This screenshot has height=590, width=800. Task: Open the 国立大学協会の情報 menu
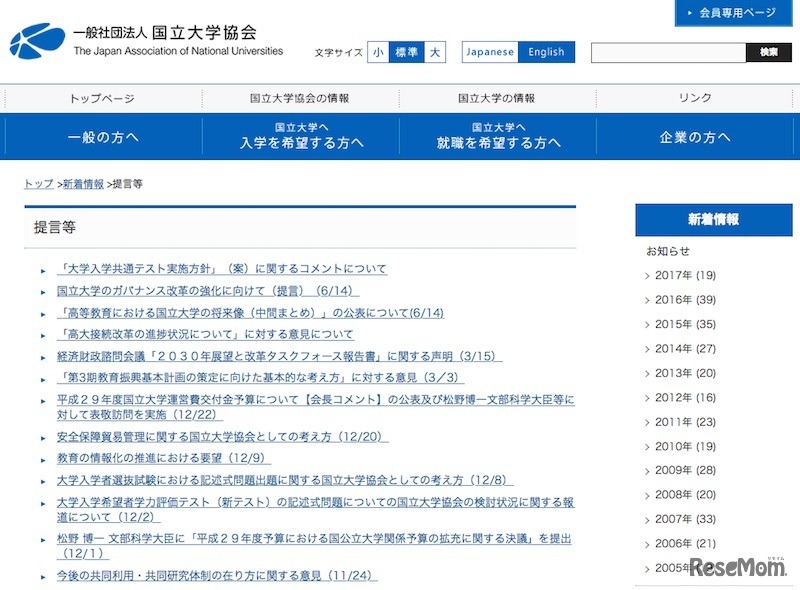pyautogui.click(x=299, y=98)
